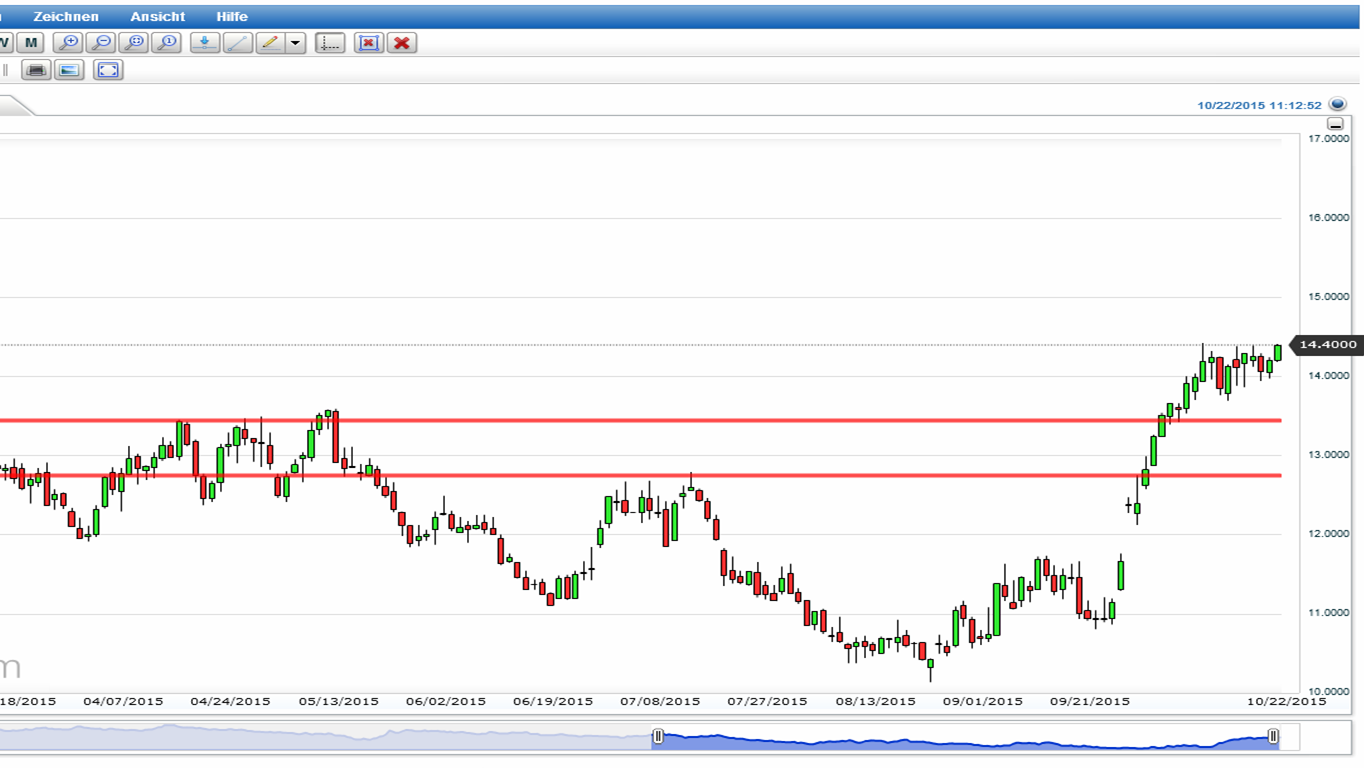
Task: Collapse the chart panel with minus button
Action: 1335,124
